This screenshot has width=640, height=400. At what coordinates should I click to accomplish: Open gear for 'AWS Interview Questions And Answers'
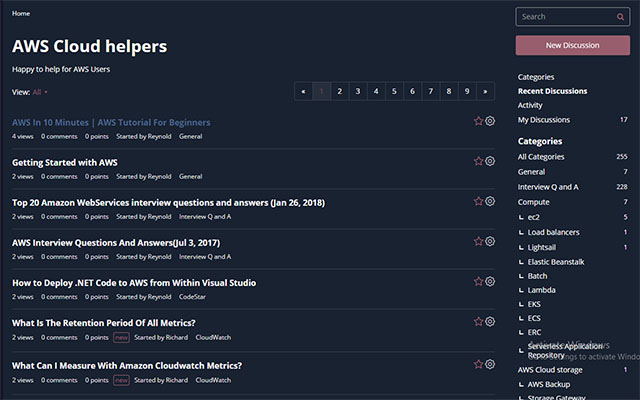pyautogui.click(x=490, y=241)
